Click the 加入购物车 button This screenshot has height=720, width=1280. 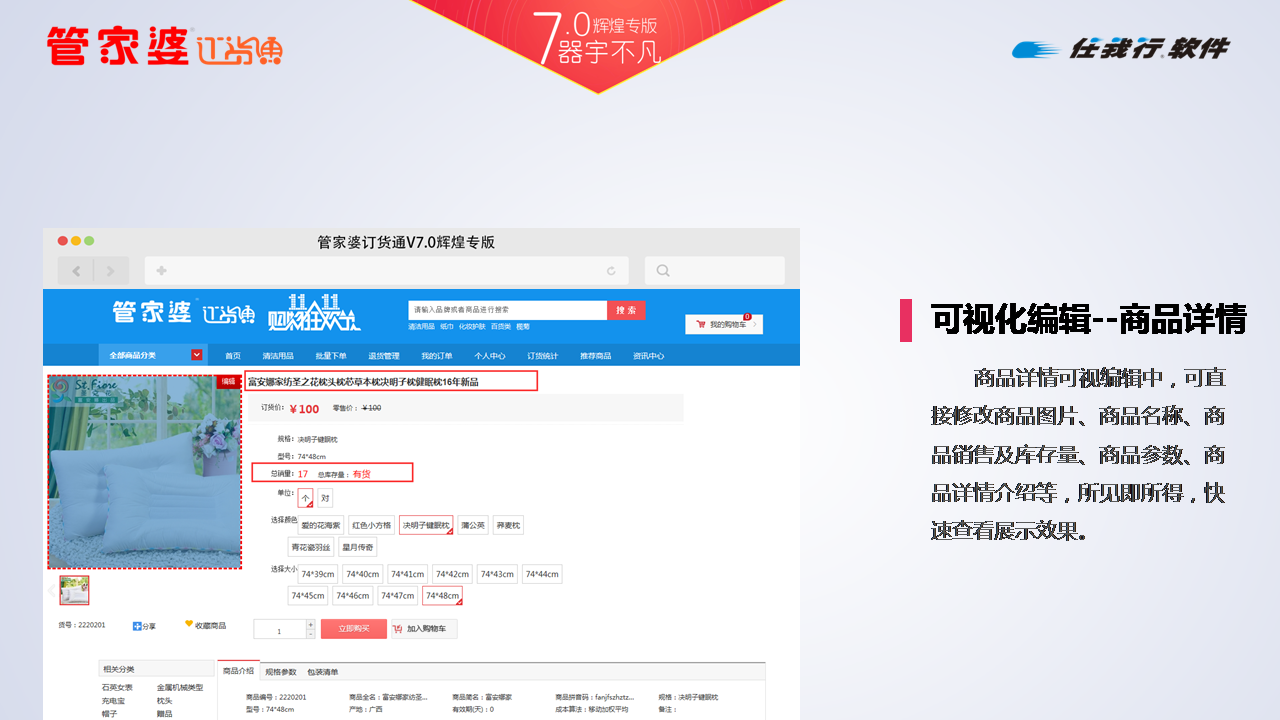click(x=424, y=629)
